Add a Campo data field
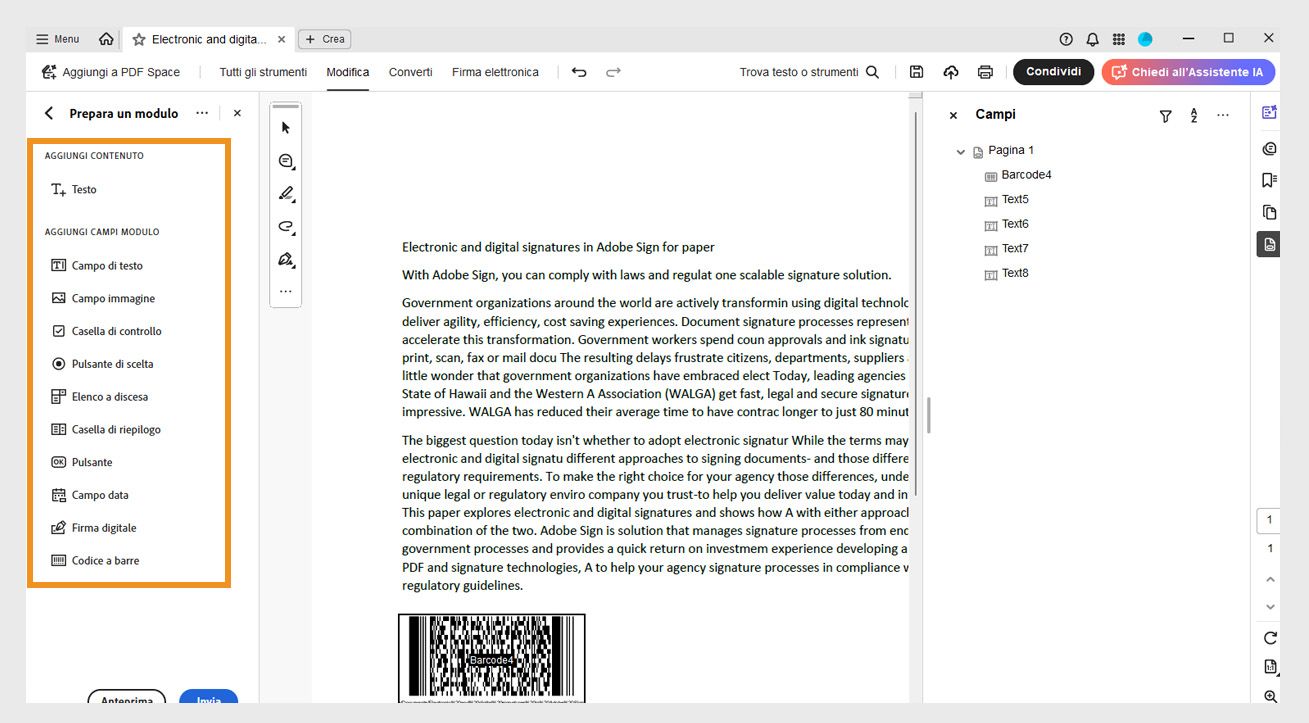This screenshot has width=1309, height=723. tap(89, 495)
